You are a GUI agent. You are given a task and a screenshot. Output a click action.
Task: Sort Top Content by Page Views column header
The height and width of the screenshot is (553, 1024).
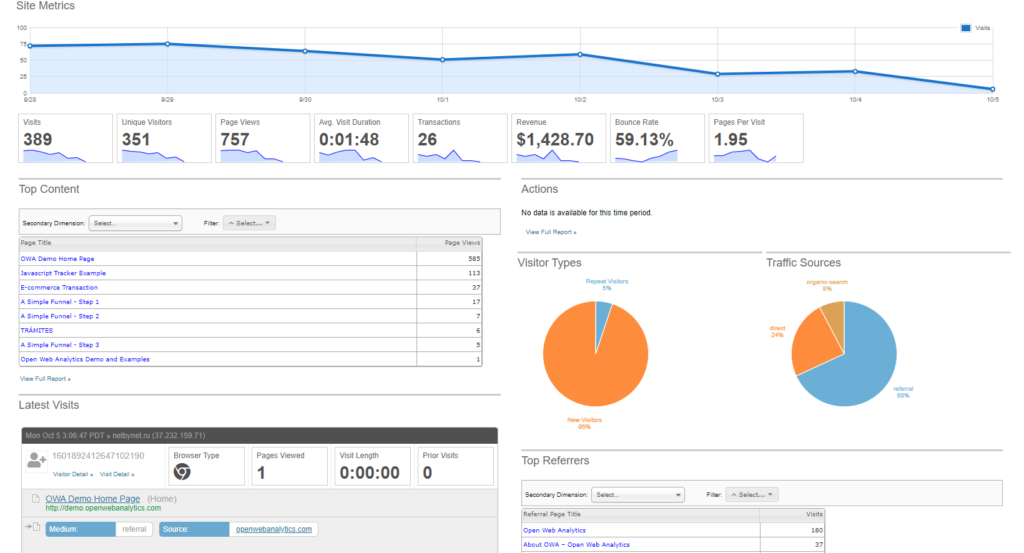[462, 242]
